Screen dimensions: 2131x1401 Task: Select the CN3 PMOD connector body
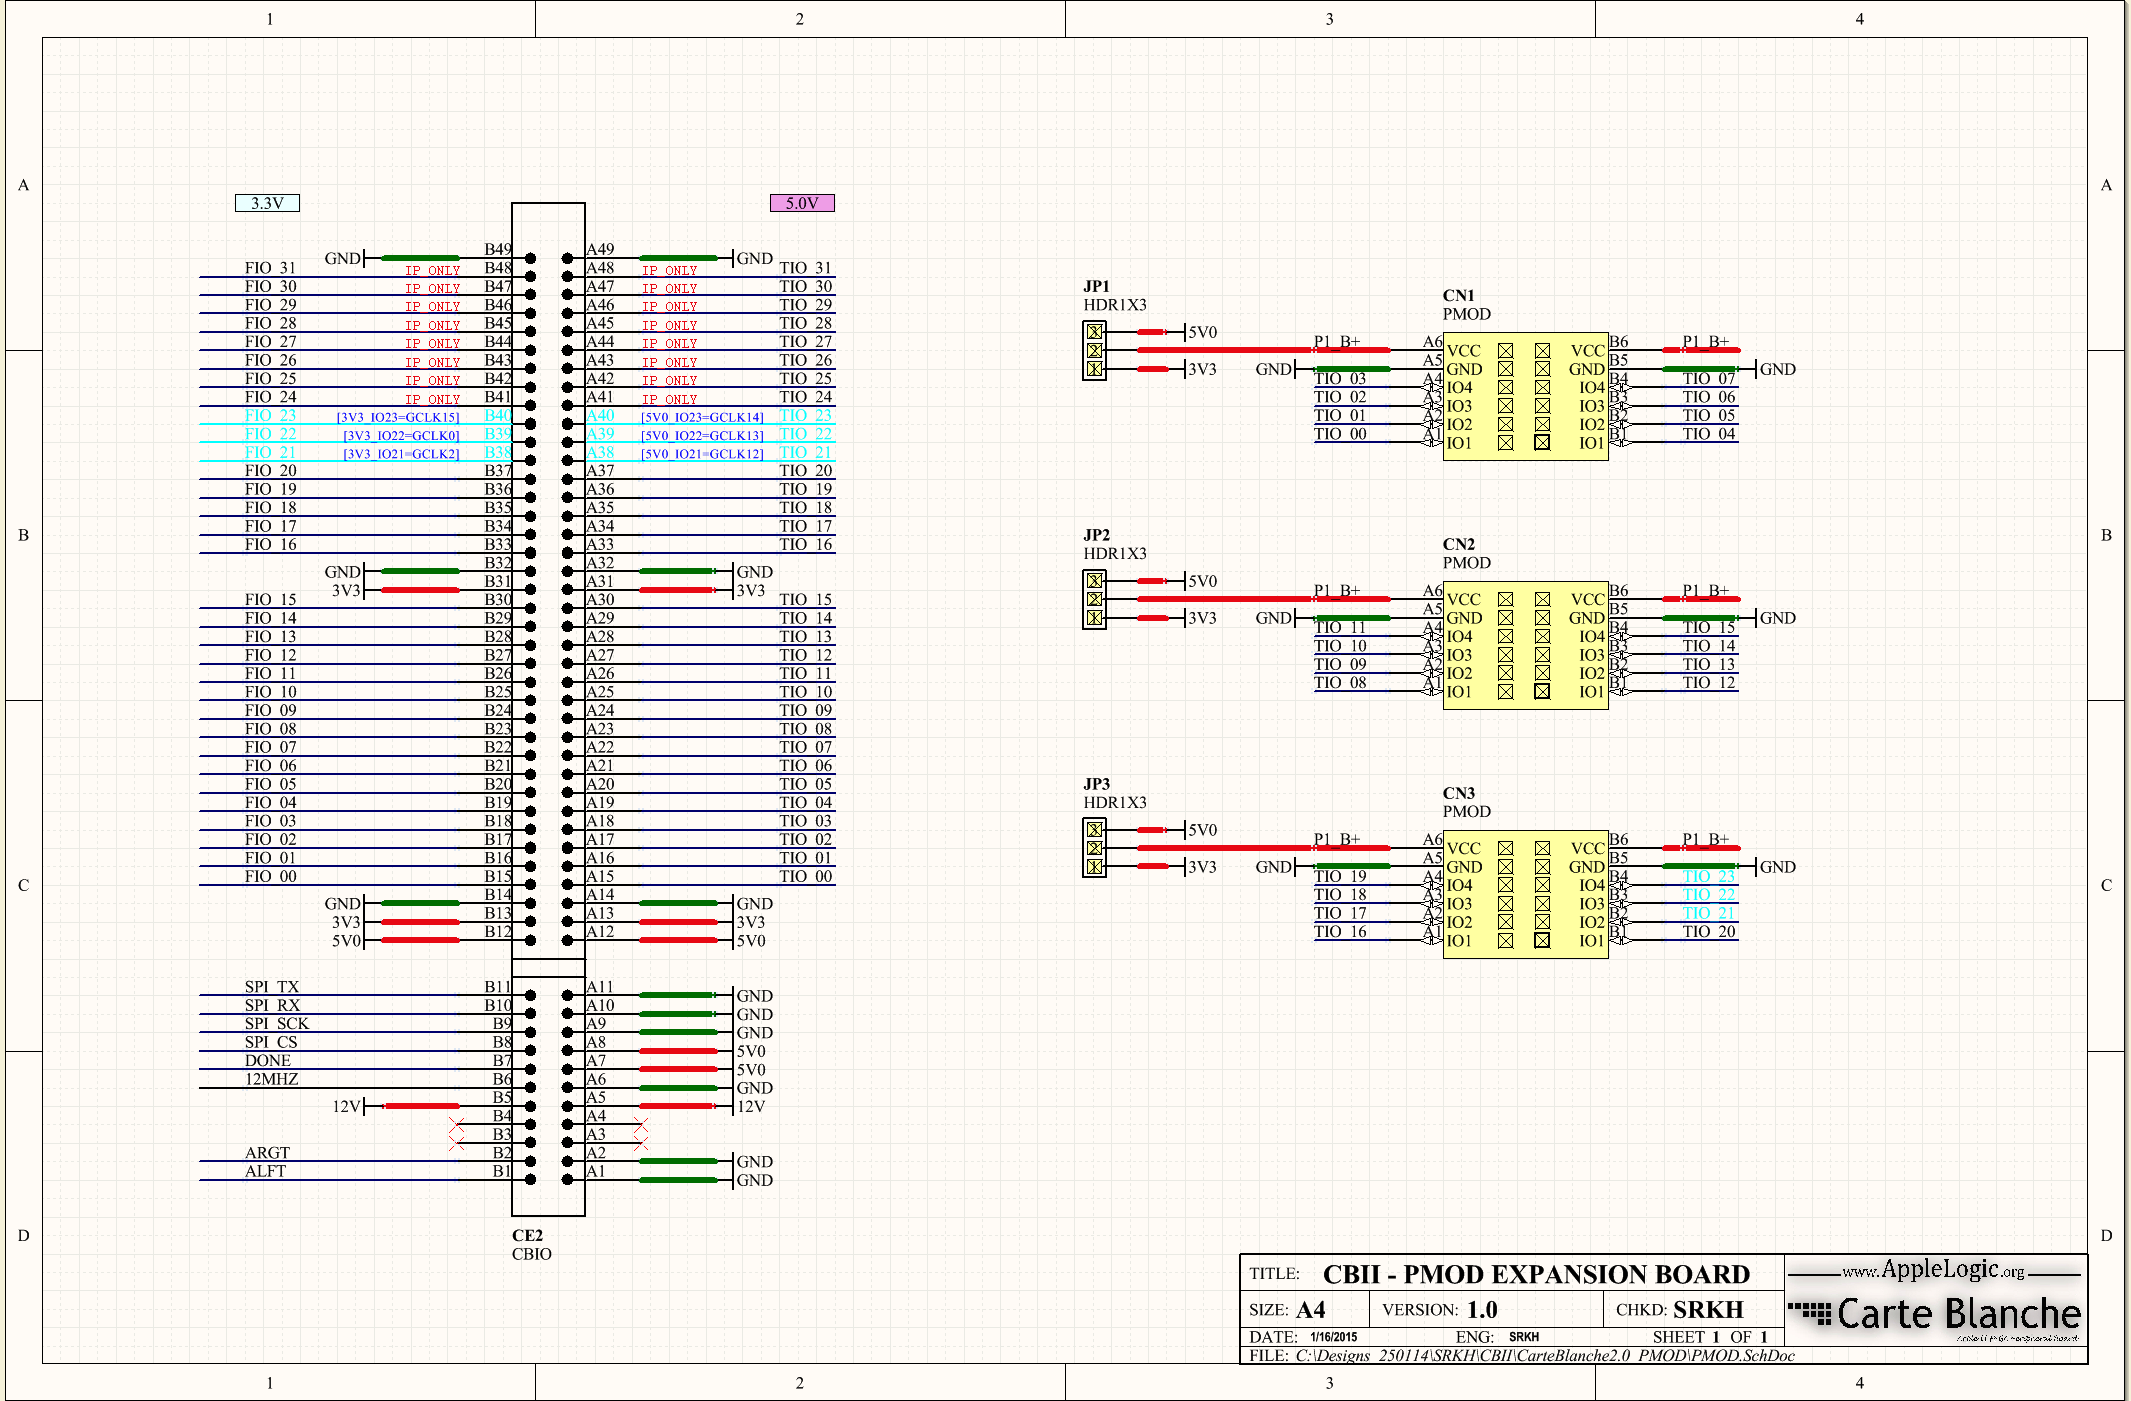coord(1525,894)
